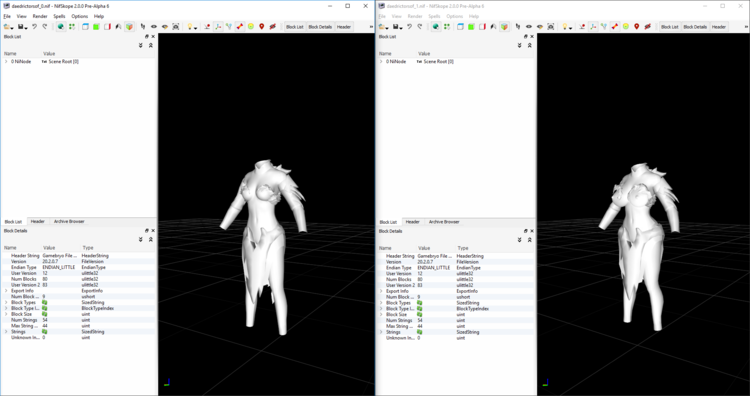Click screenshot frame icon in daedrictorsof_0 toolbar
This screenshot has width=750, height=396.
176,27
